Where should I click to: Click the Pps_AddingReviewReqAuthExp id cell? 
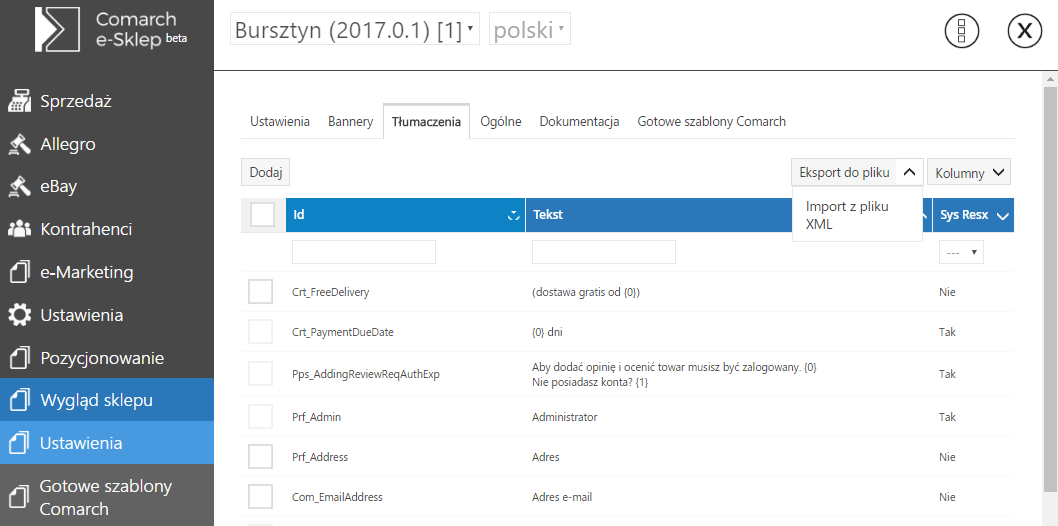[366, 374]
